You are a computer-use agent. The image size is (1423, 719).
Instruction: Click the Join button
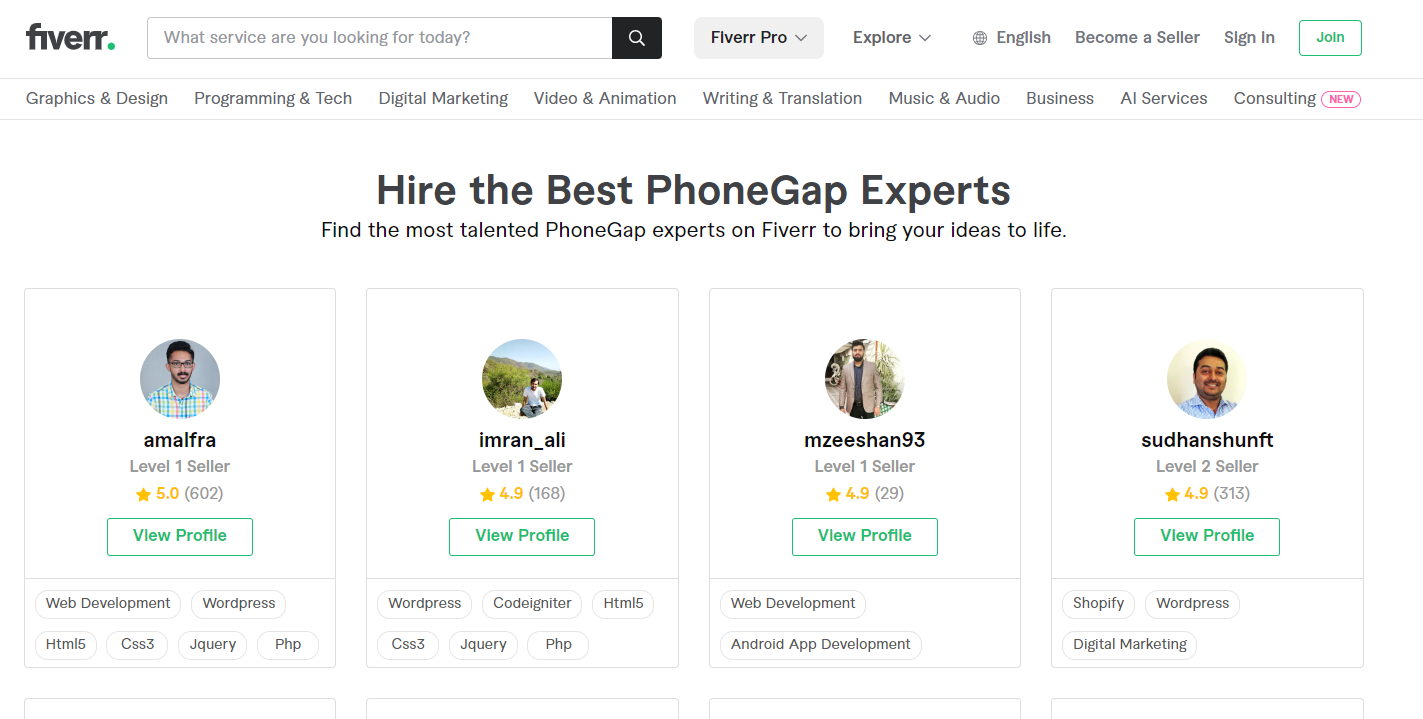[x=1330, y=38]
